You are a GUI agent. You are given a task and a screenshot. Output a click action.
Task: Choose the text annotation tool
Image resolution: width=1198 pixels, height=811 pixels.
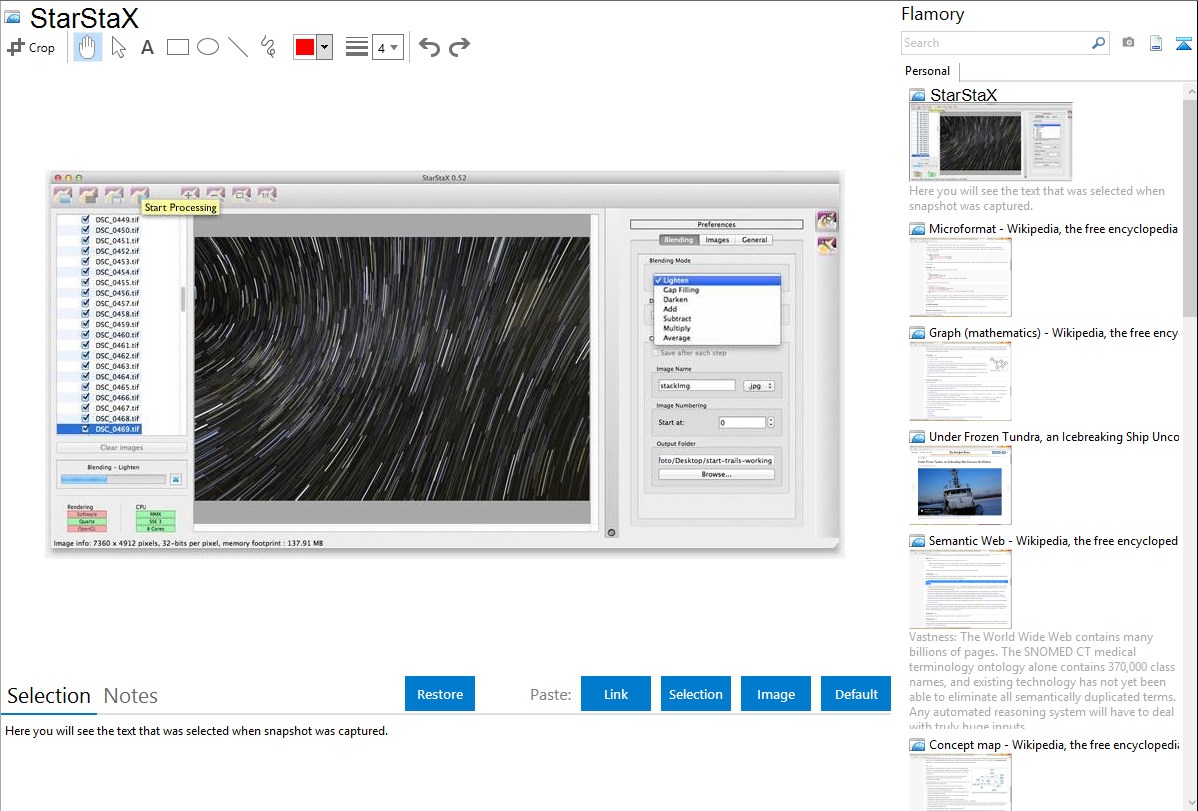(x=147, y=47)
